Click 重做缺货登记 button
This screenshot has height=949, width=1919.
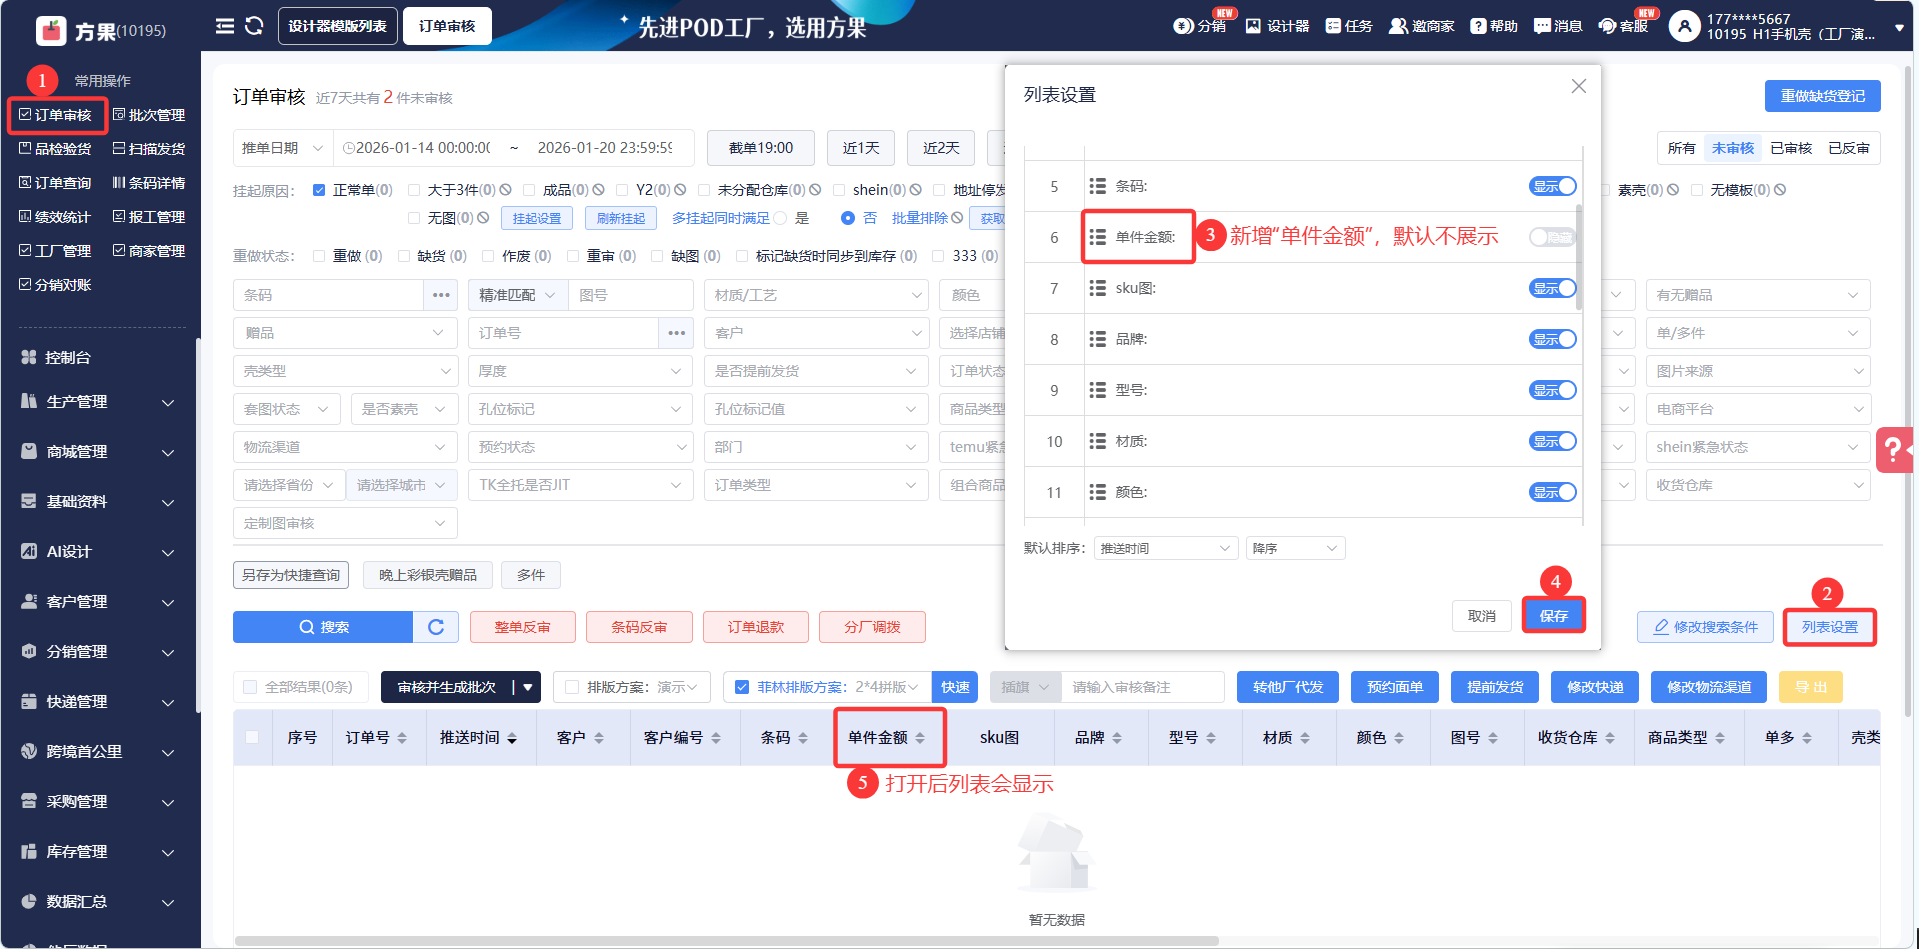tap(1822, 96)
